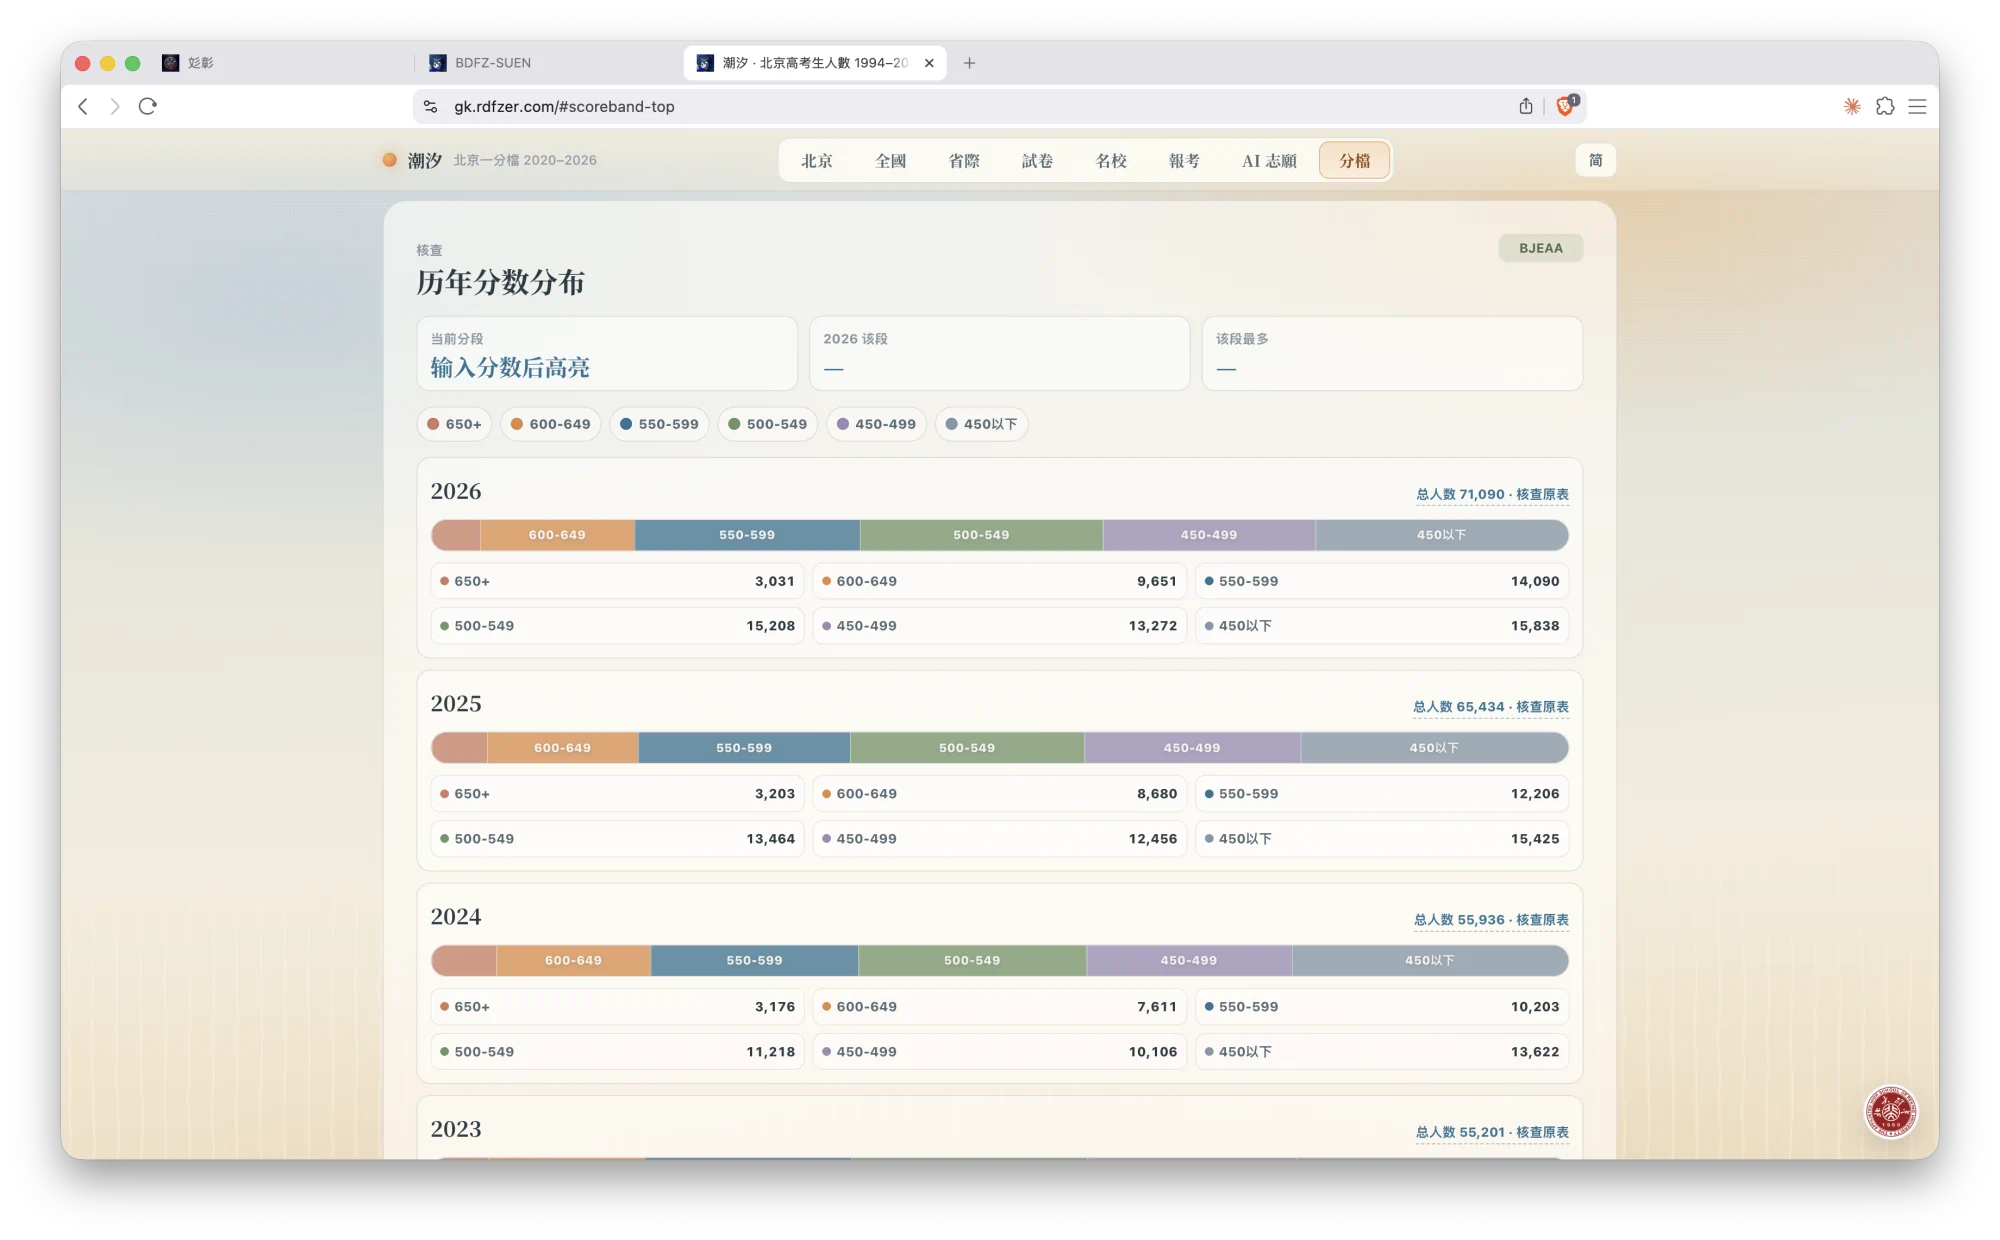Toggle the 450-499 score band chip

tap(876, 424)
